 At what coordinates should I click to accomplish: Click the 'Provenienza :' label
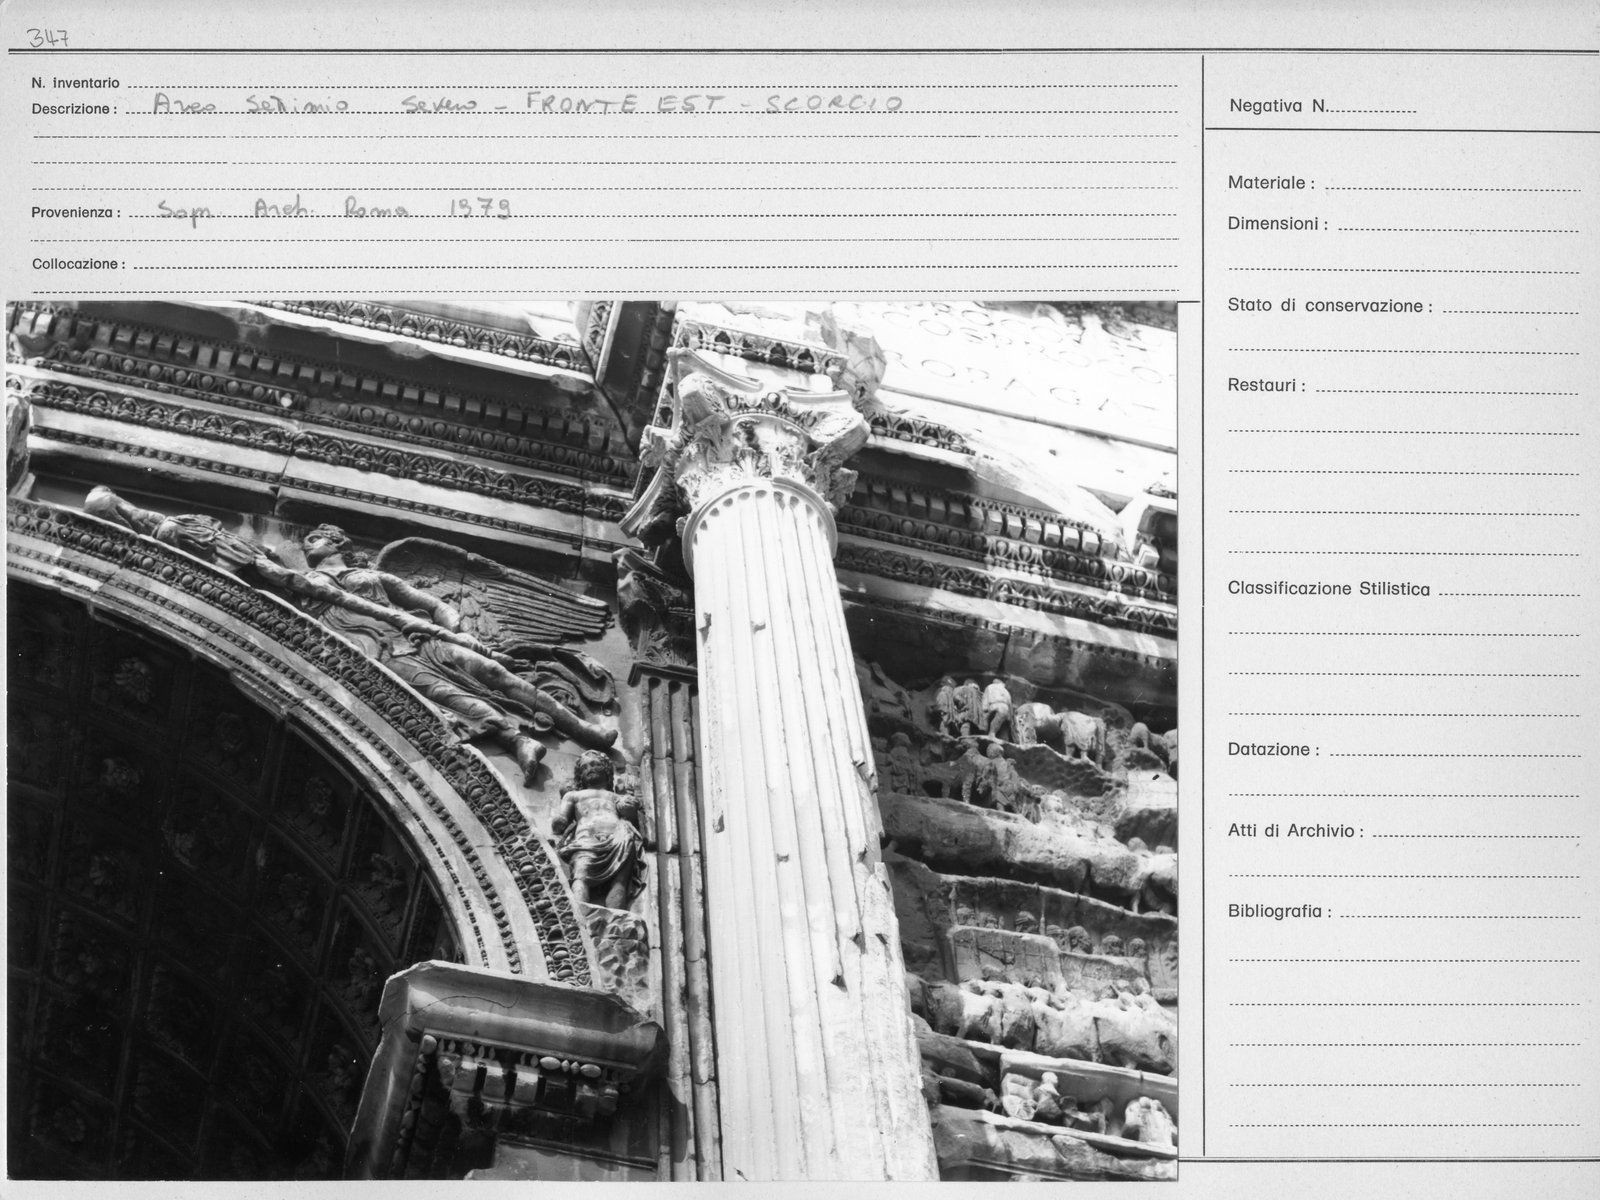(76, 213)
